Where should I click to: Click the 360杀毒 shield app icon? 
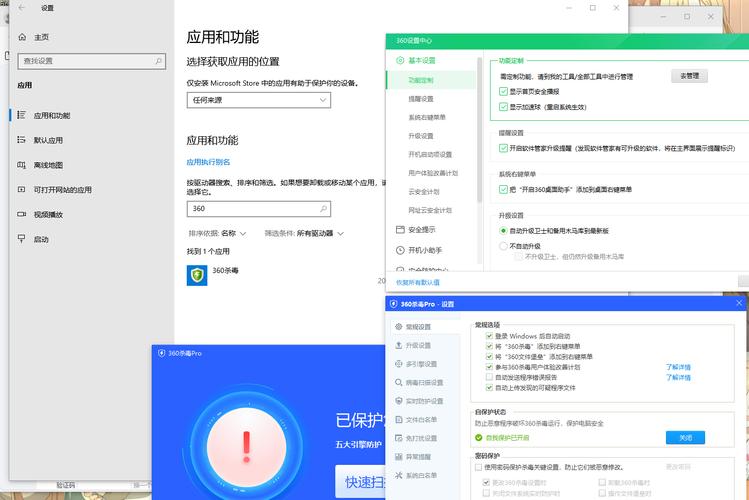[197, 275]
